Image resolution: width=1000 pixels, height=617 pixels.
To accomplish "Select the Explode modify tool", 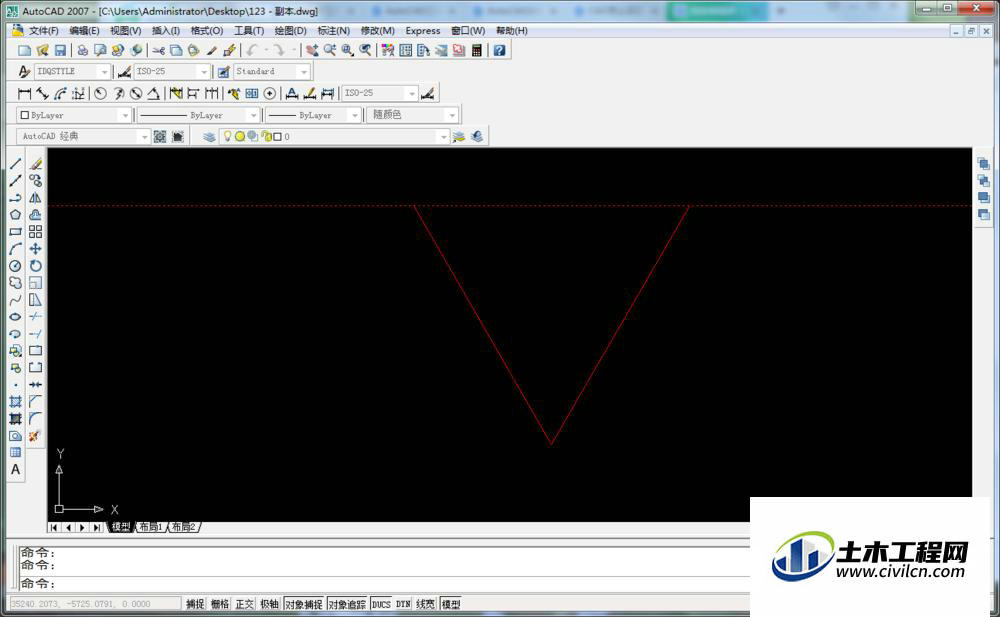I will pos(34,436).
